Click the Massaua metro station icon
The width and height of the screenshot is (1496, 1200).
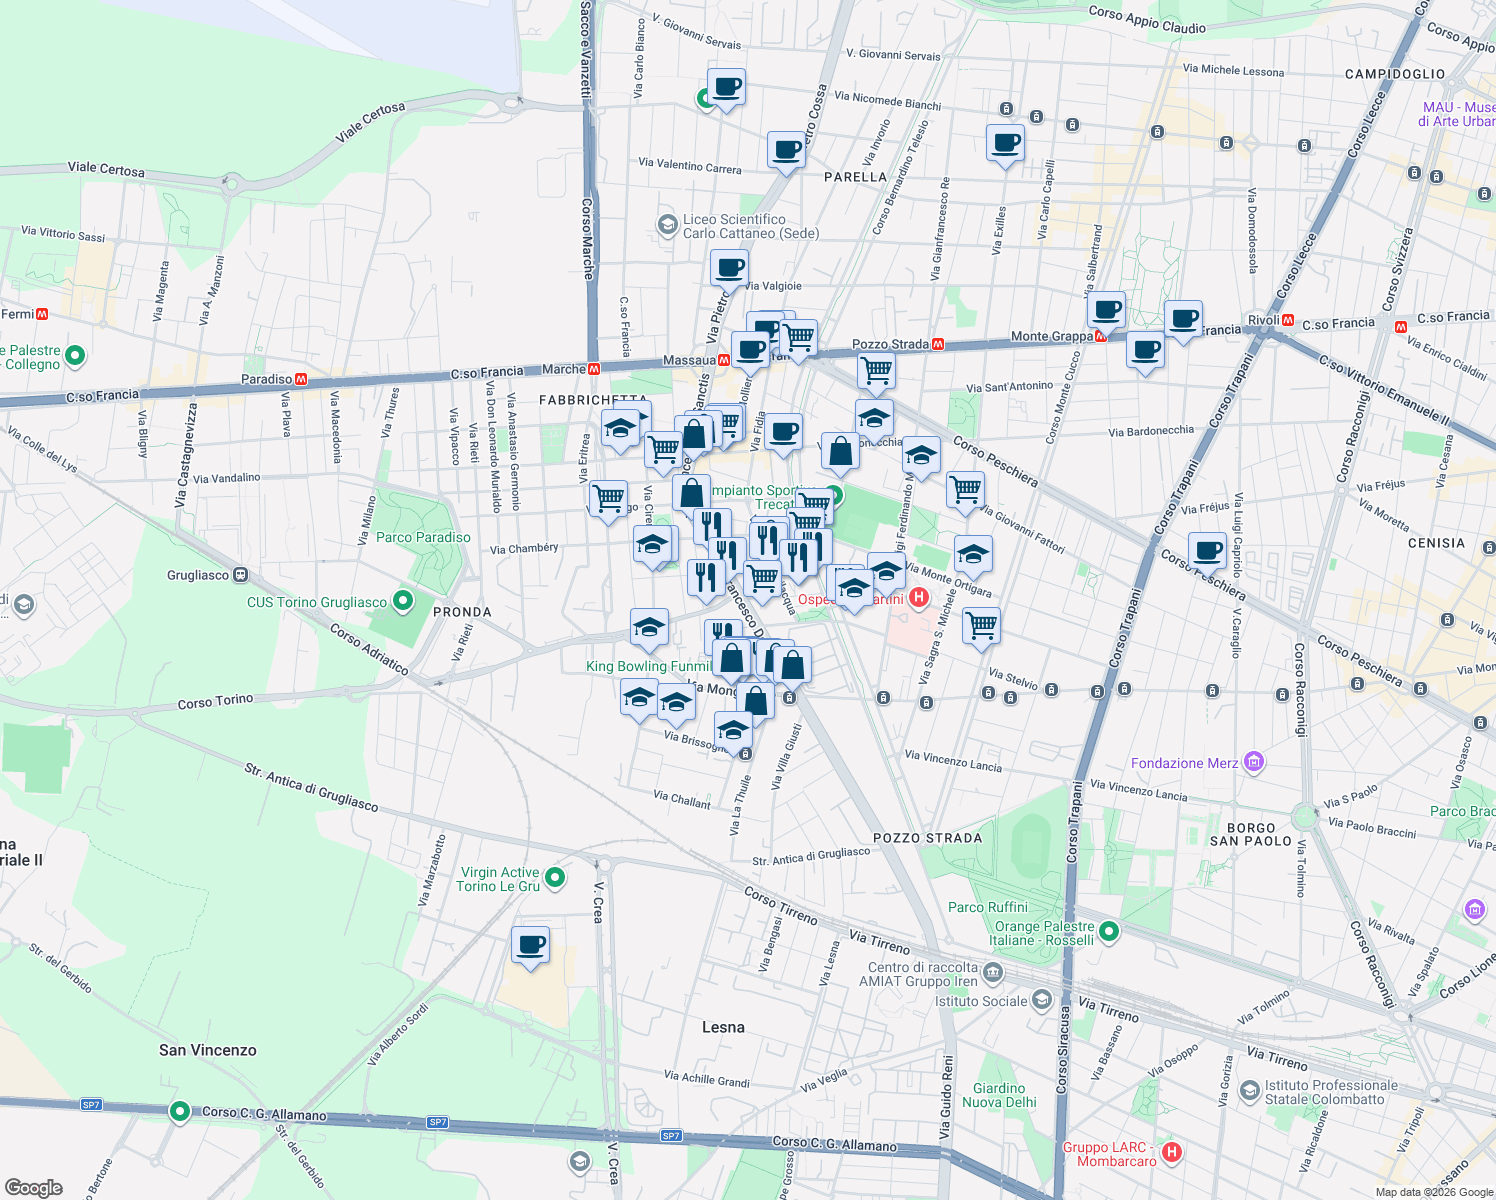pyautogui.click(x=723, y=360)
